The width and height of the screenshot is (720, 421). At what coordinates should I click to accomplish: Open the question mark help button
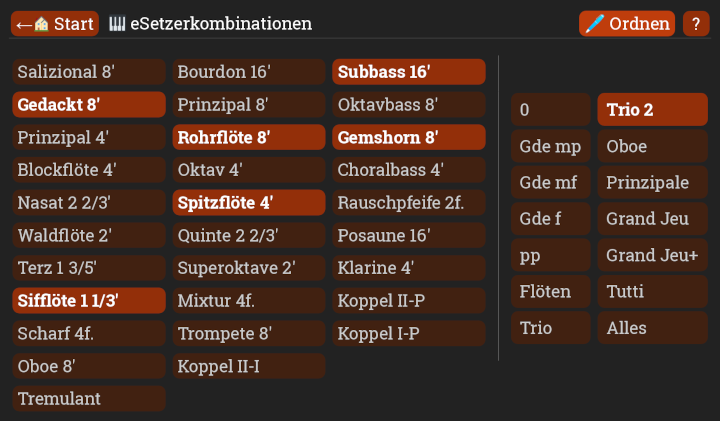[695, 23]
